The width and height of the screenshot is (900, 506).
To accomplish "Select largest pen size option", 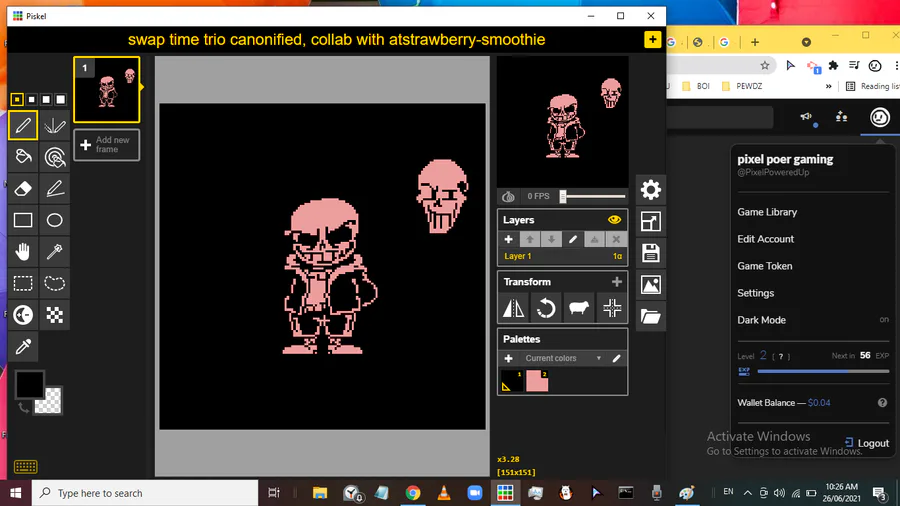I will 60,100.
